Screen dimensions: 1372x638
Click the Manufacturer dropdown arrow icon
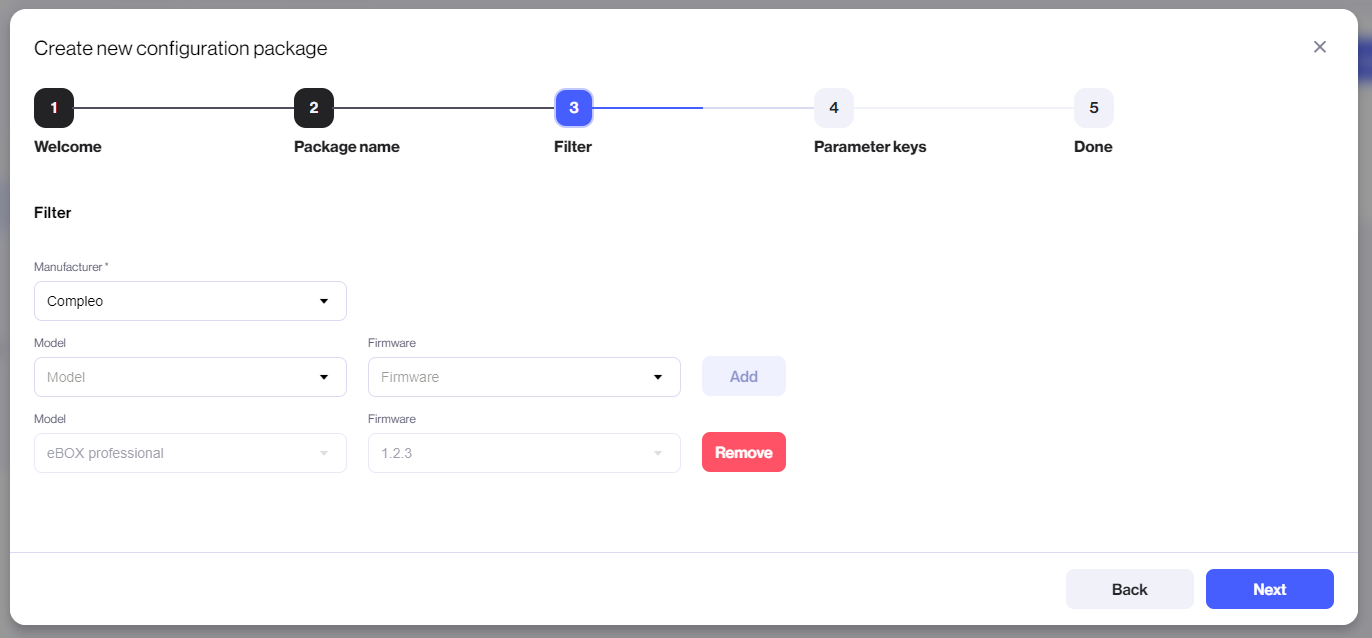tap(324, 301)
